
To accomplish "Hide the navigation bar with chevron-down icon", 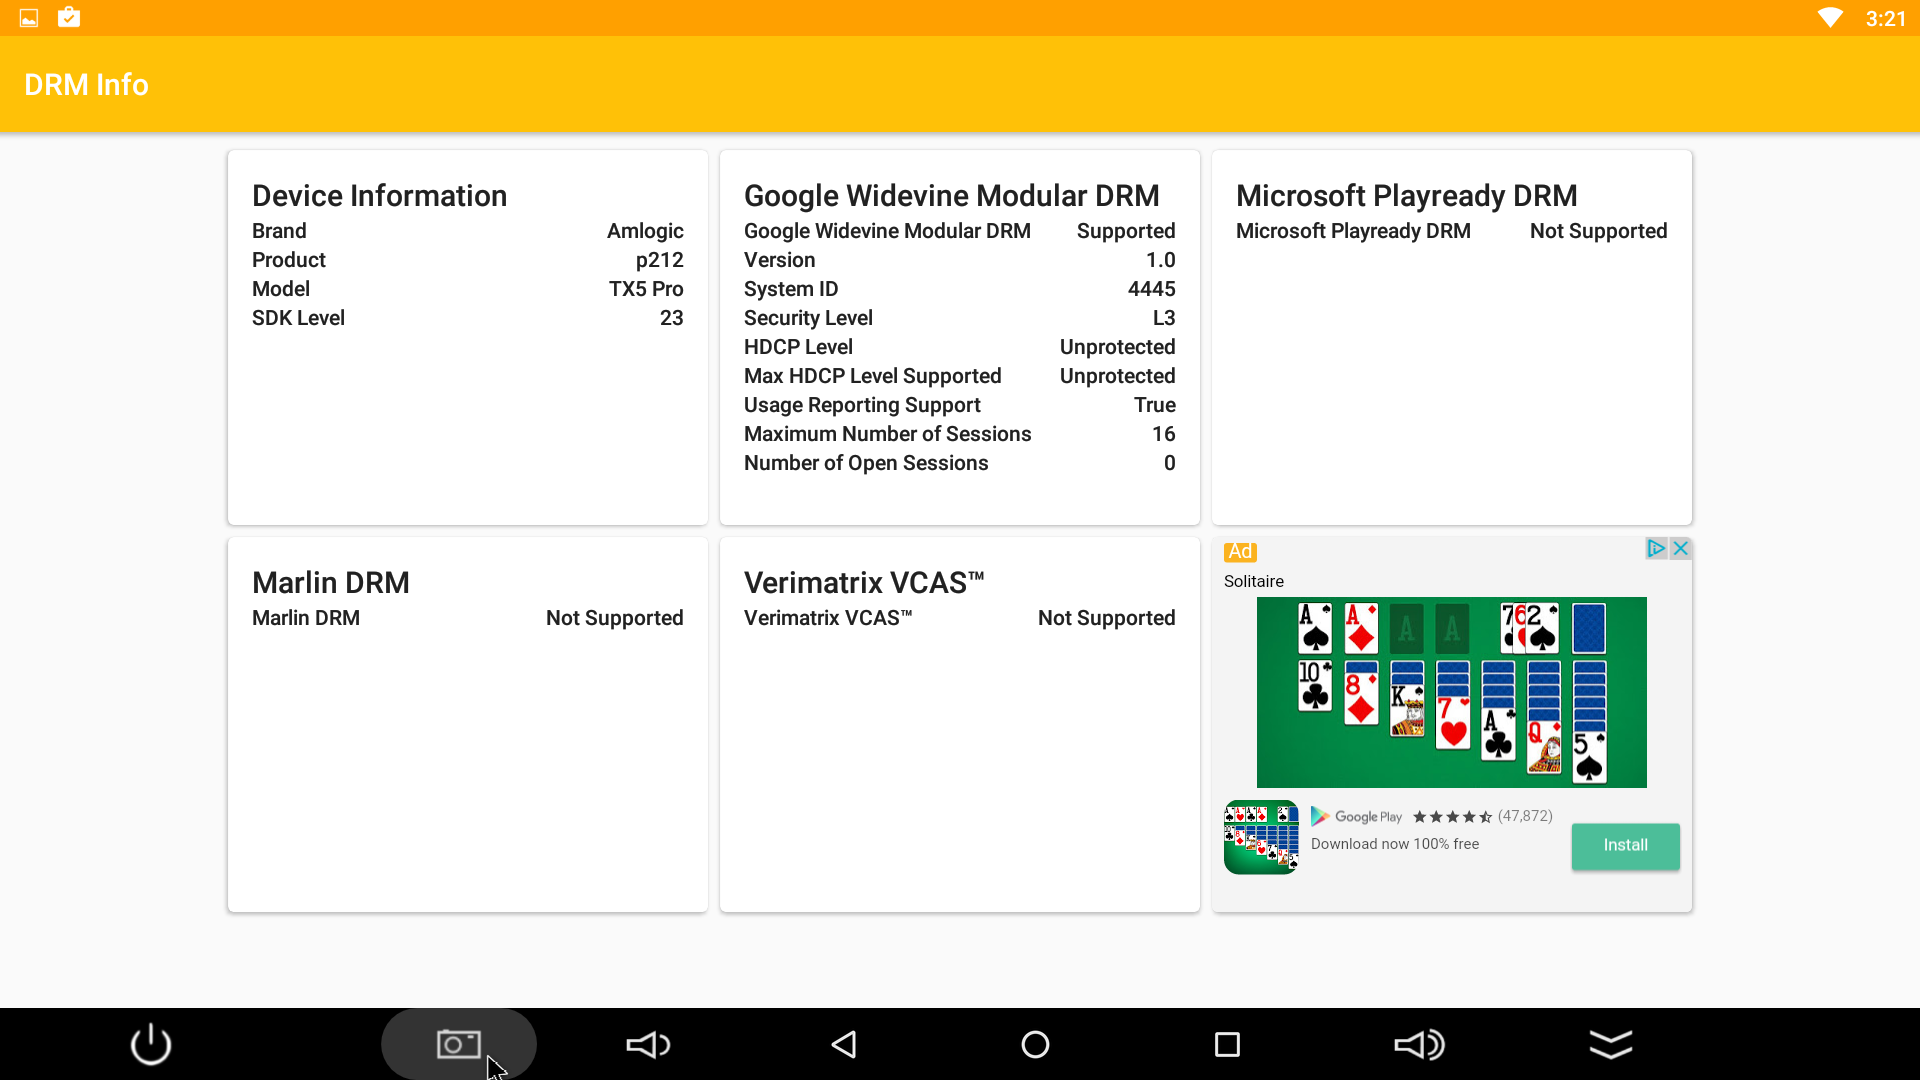I will [x=1611, y=1044].
